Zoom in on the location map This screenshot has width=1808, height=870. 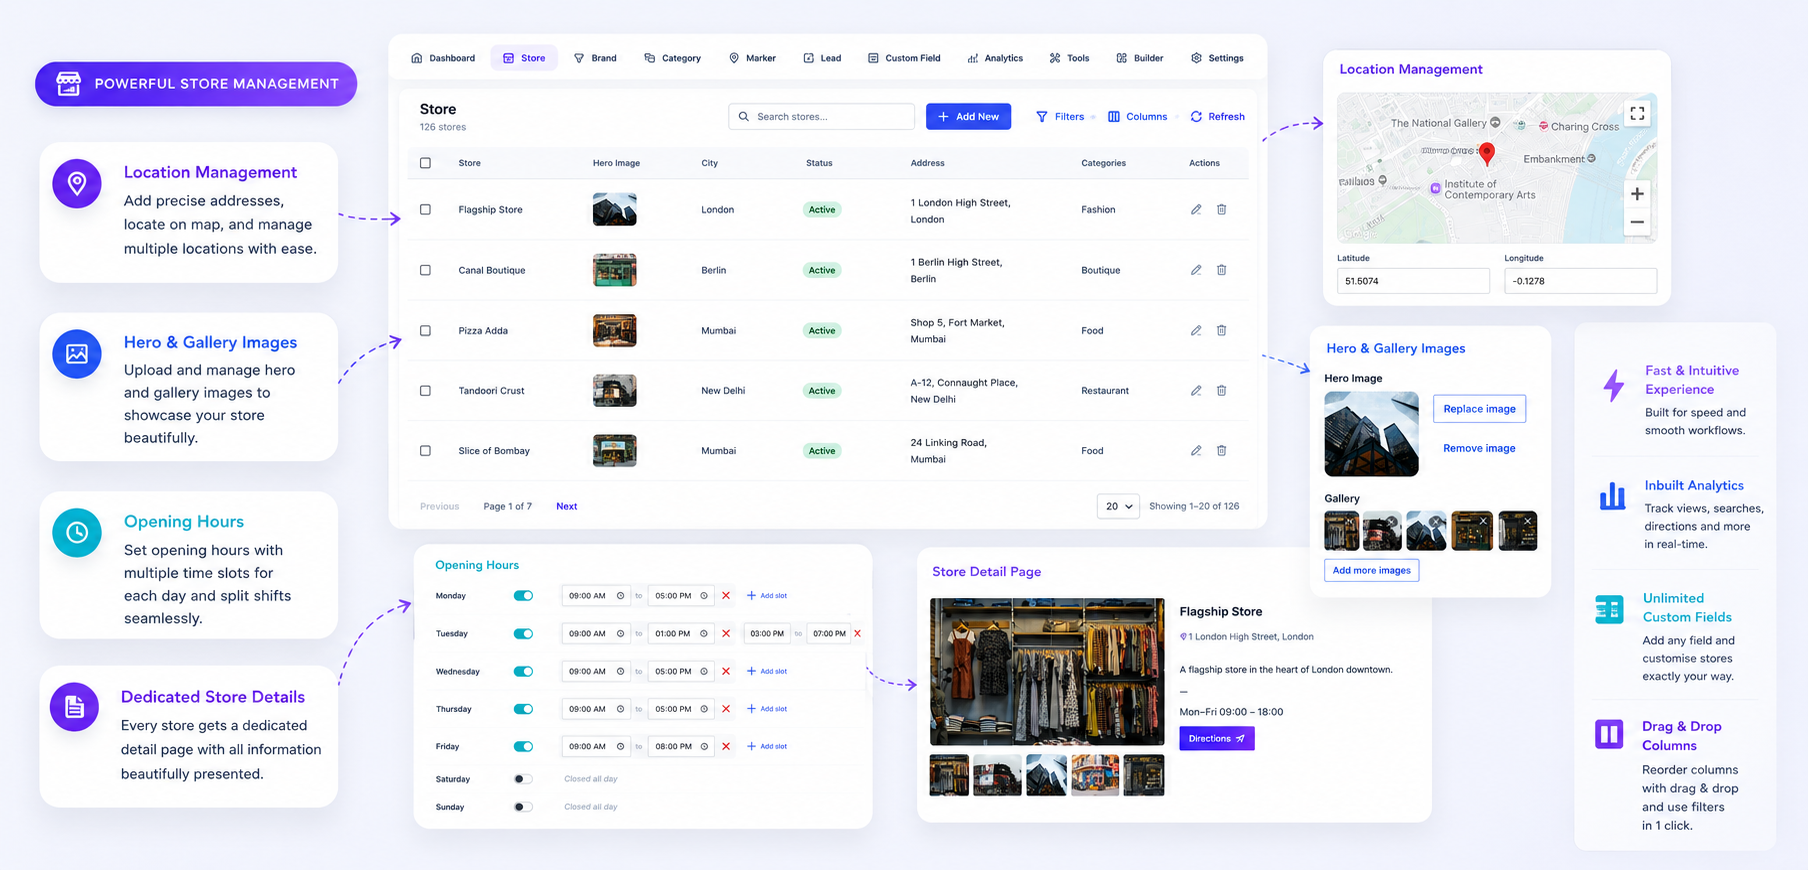pyautogui.click(x=1637, y=194)
